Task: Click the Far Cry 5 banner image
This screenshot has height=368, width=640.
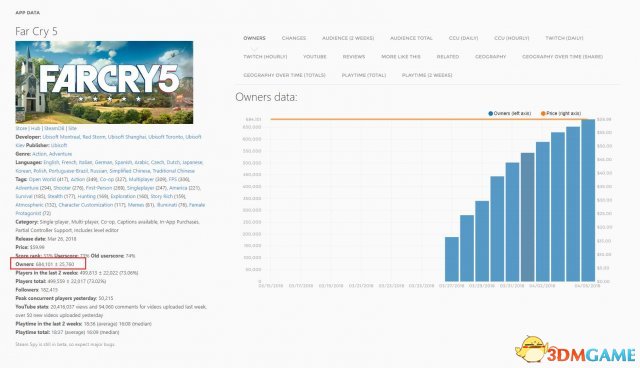Action: (x=104, y=82)
